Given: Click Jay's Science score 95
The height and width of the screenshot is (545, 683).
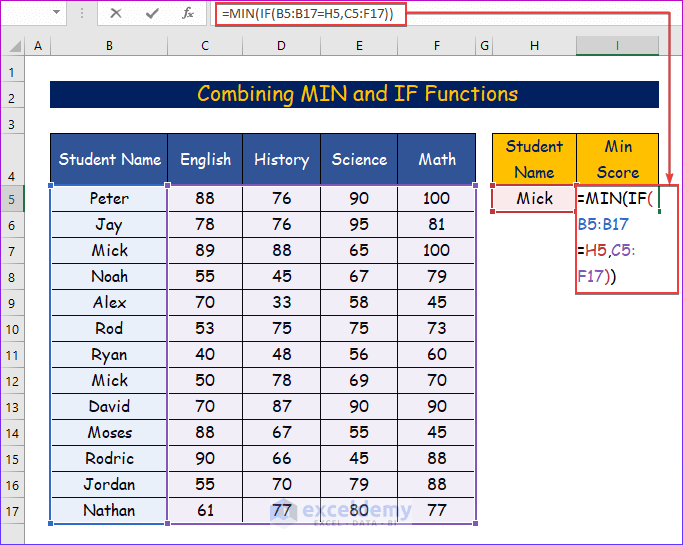Looking at the screenshot, I should click(359, 225).
